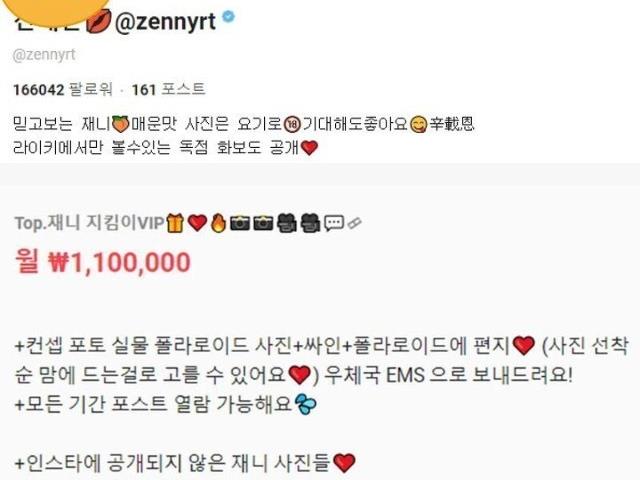Click the first camera emoji icon
640x480 pixels.
click(240, 223)
